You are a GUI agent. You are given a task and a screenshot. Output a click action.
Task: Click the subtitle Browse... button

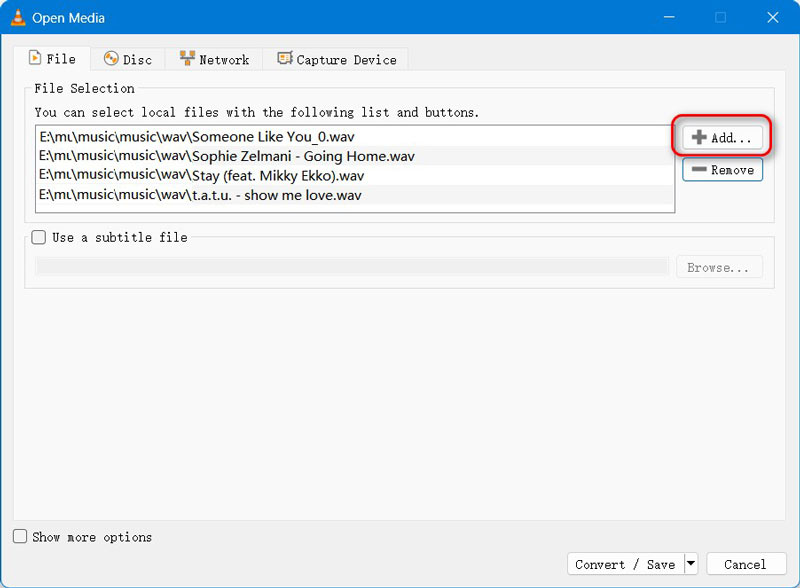pos(719,267)
